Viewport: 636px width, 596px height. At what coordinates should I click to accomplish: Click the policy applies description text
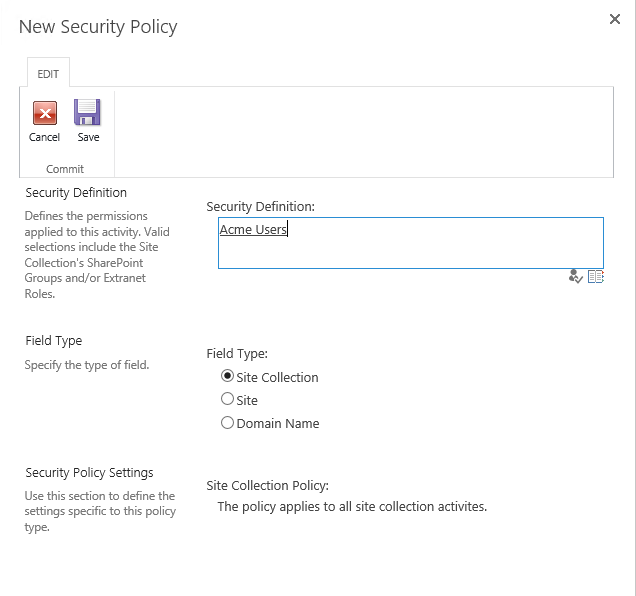[352, 506]
